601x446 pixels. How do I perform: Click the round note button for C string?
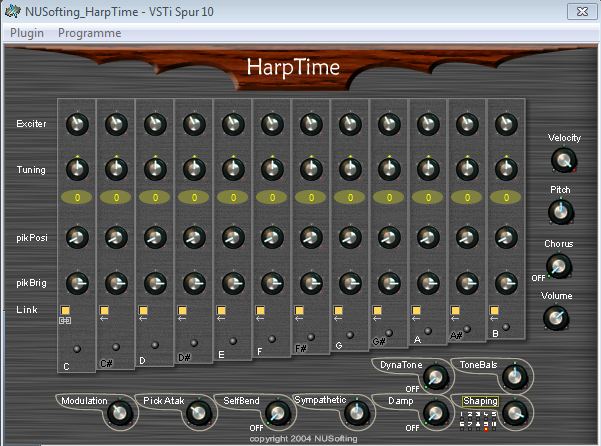pyautogui.click(x=77, y=349)
